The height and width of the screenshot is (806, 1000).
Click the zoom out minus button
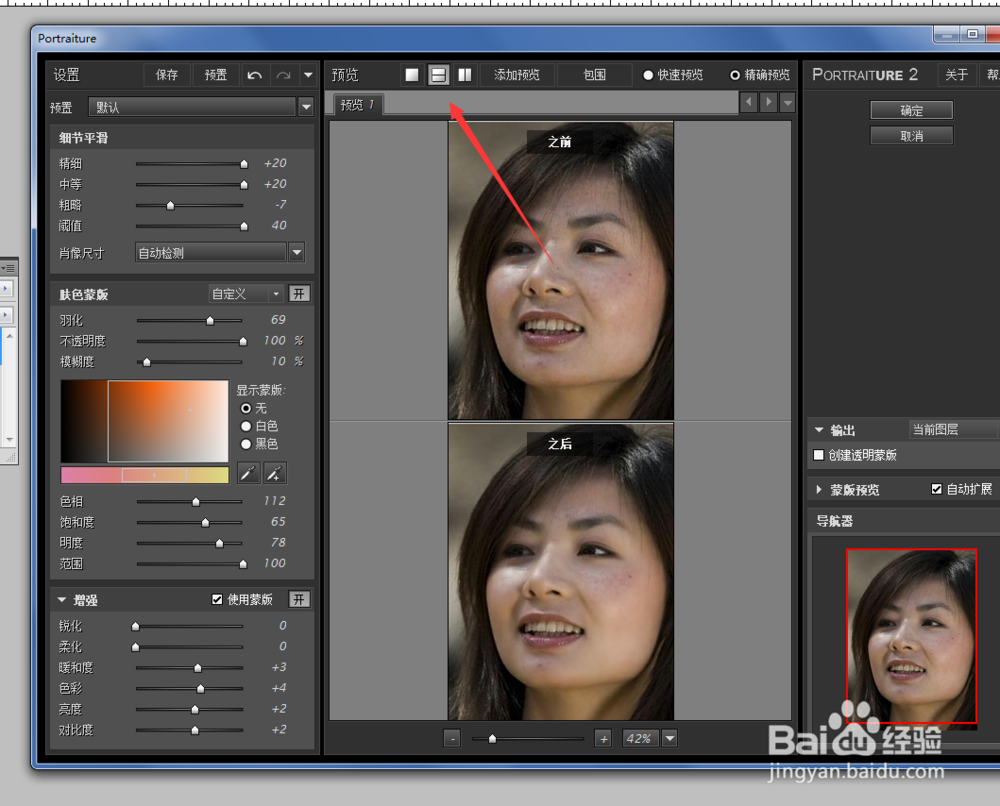coord(452,739)
